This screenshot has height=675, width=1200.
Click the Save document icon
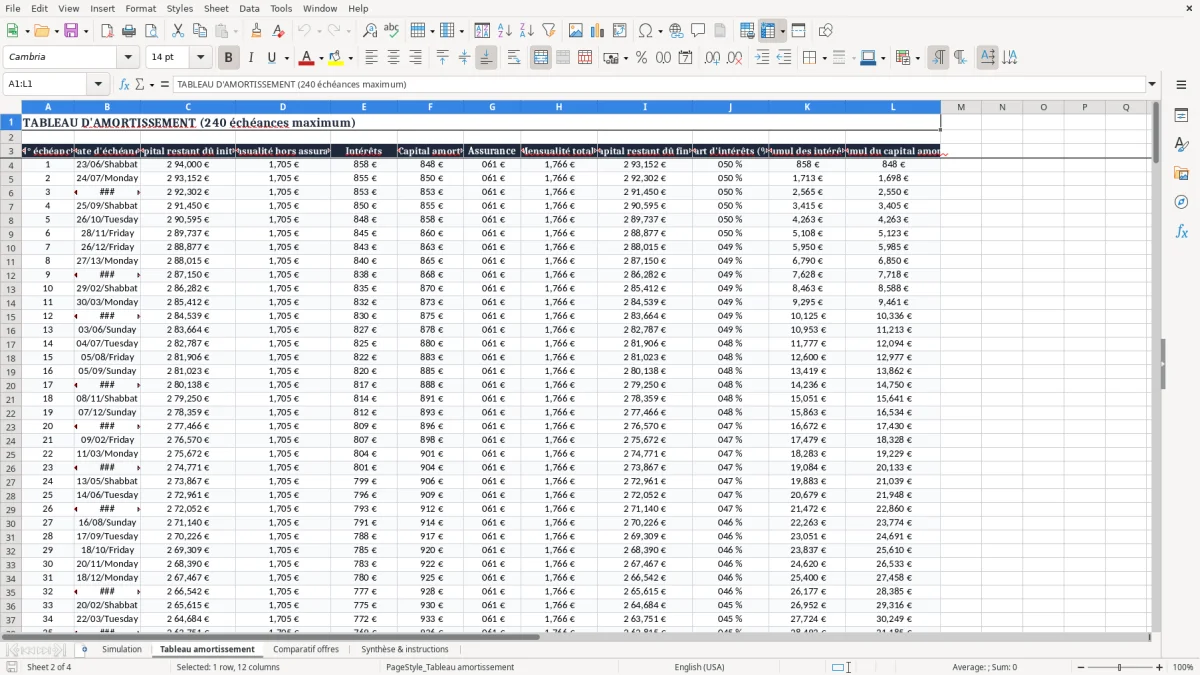71,31
